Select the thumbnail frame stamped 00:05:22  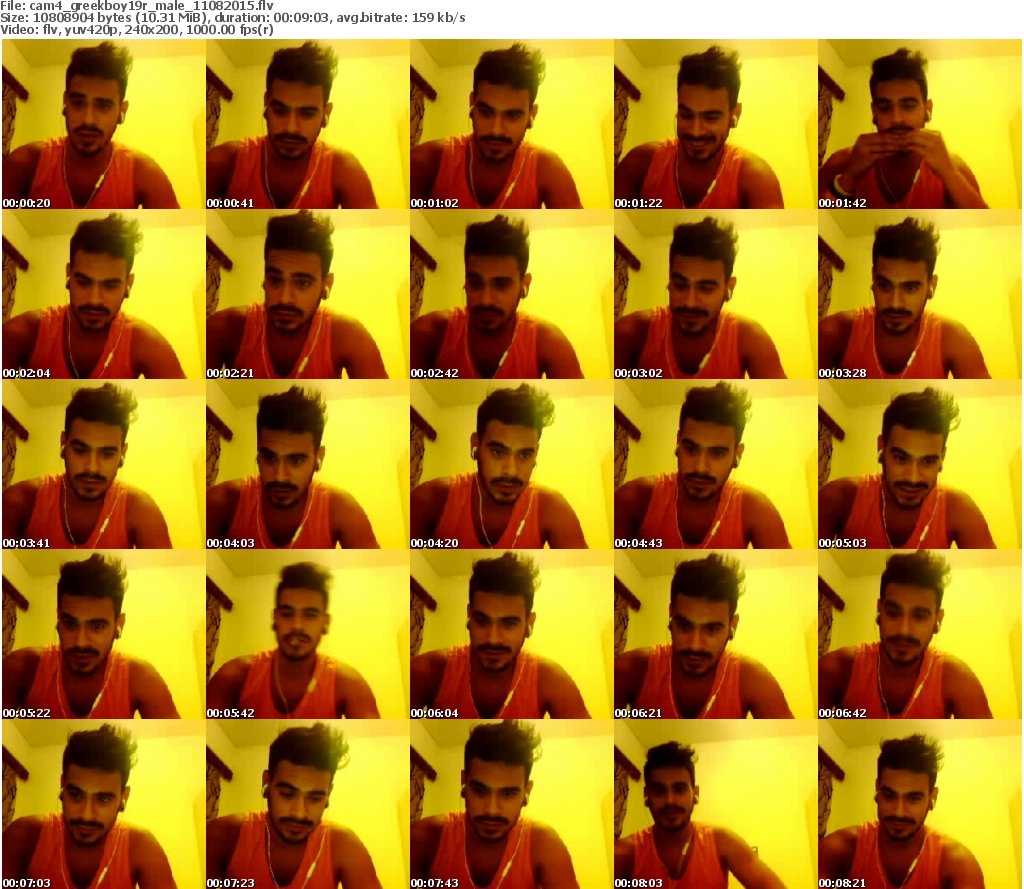pos(103,634)
